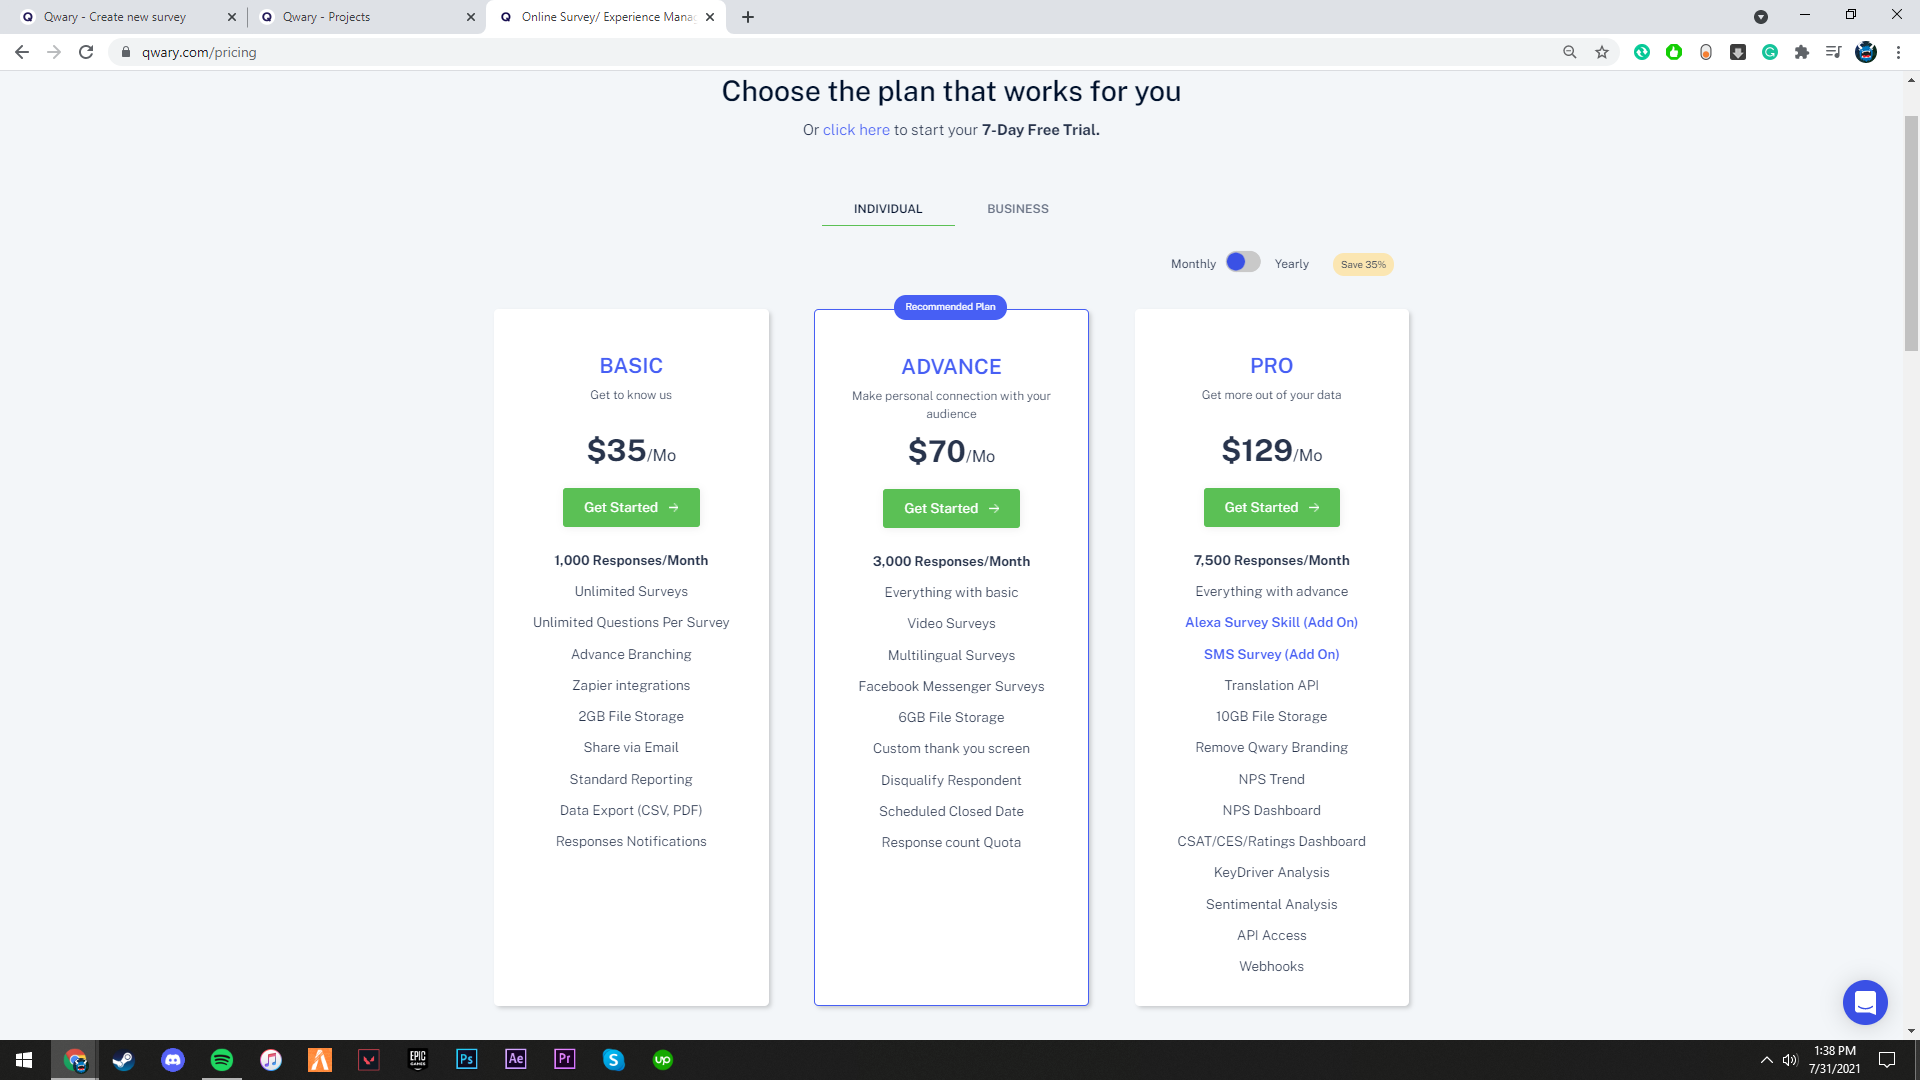This screenshot has height=1080, width=1920.
Task: Open Discord from the taskbar
Action: point(173,1060)
